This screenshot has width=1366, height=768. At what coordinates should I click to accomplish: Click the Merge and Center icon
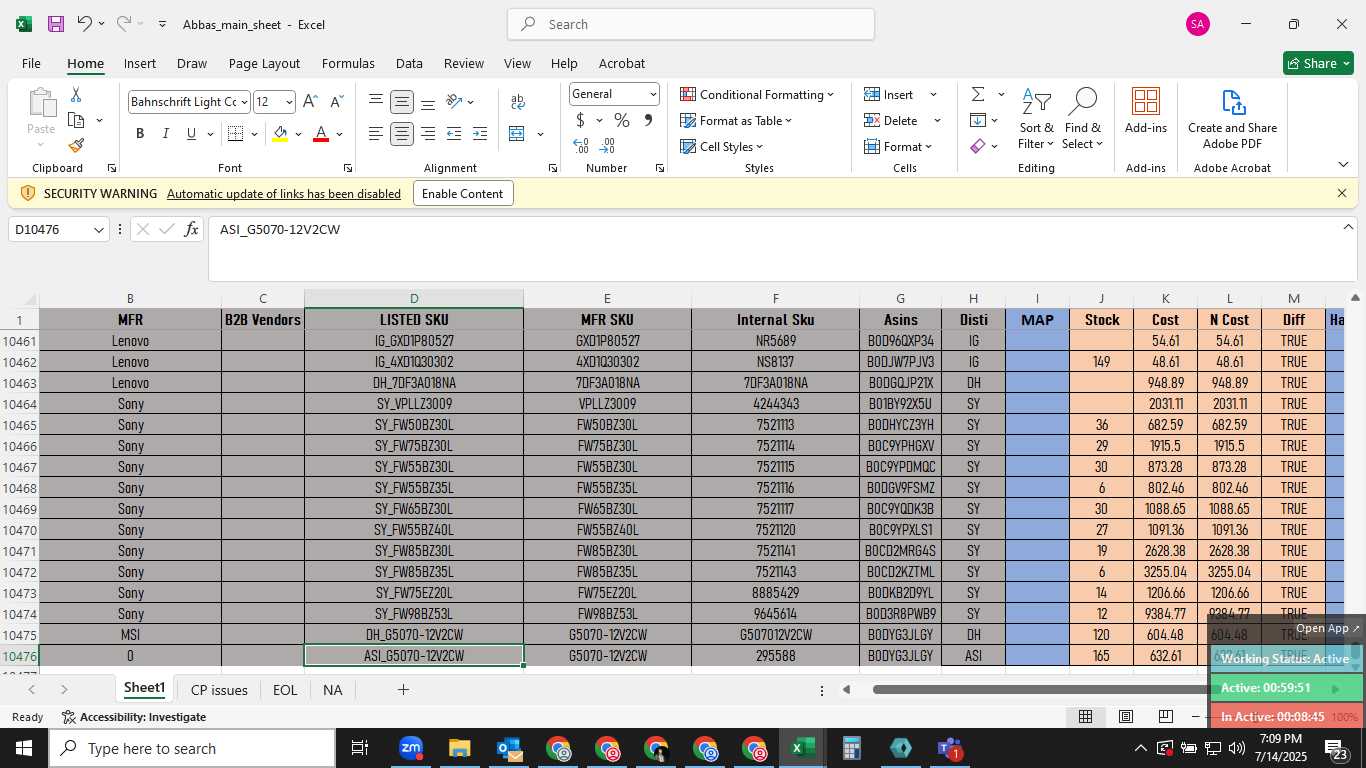517,134
